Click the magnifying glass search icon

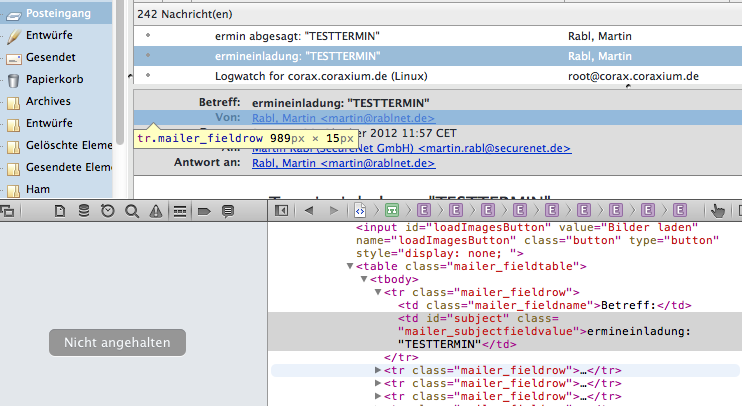coord(131,211)
